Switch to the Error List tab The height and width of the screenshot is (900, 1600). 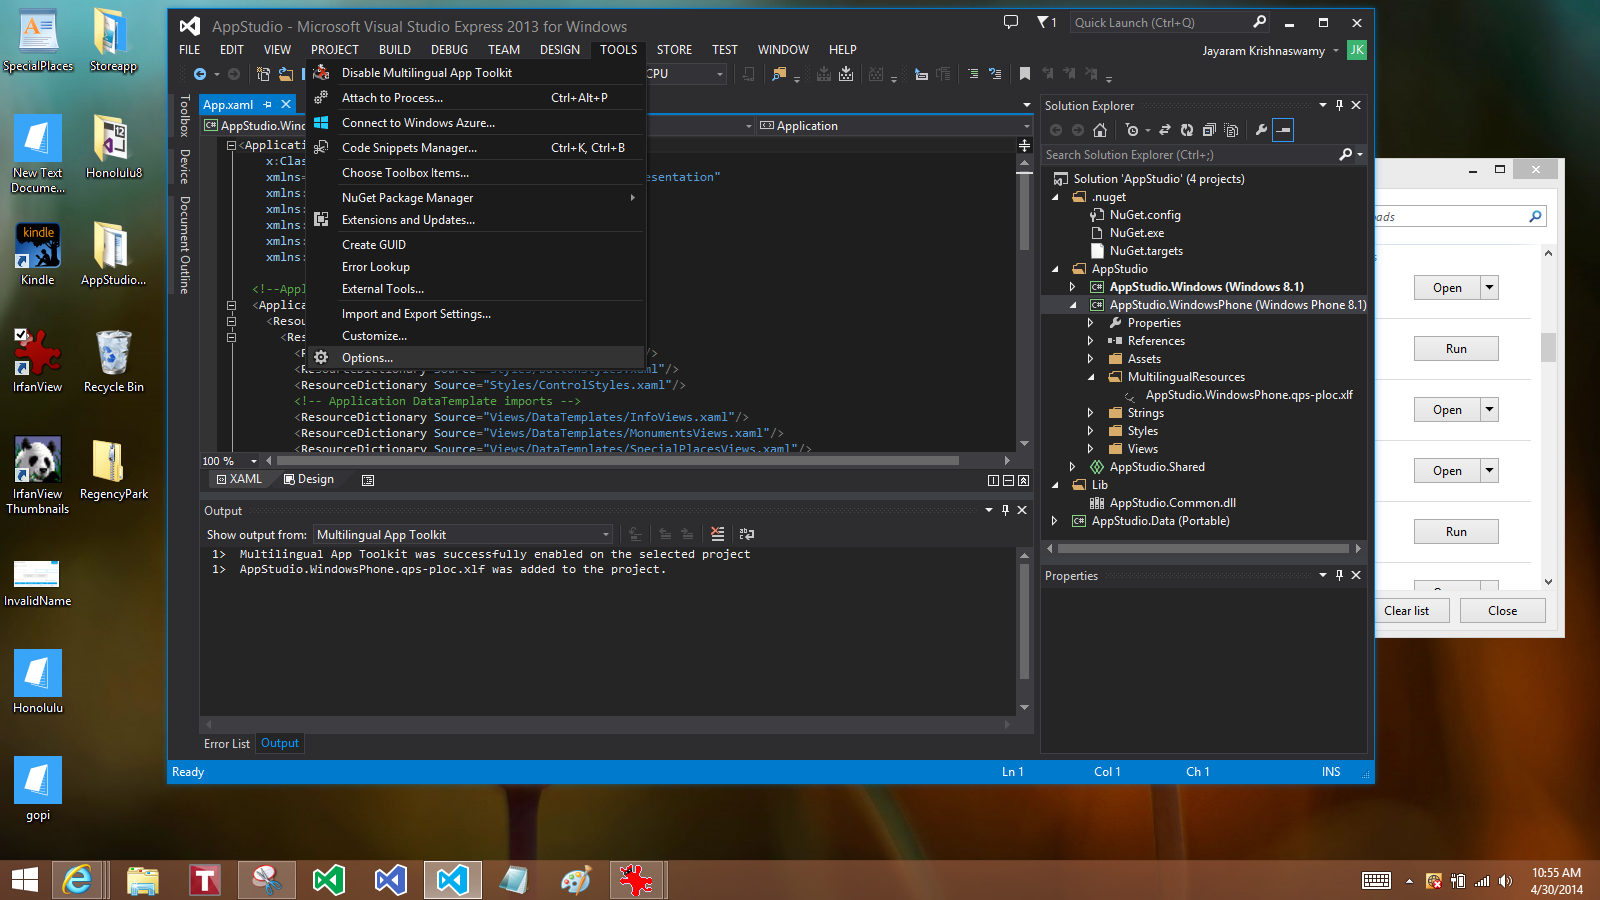226,744
